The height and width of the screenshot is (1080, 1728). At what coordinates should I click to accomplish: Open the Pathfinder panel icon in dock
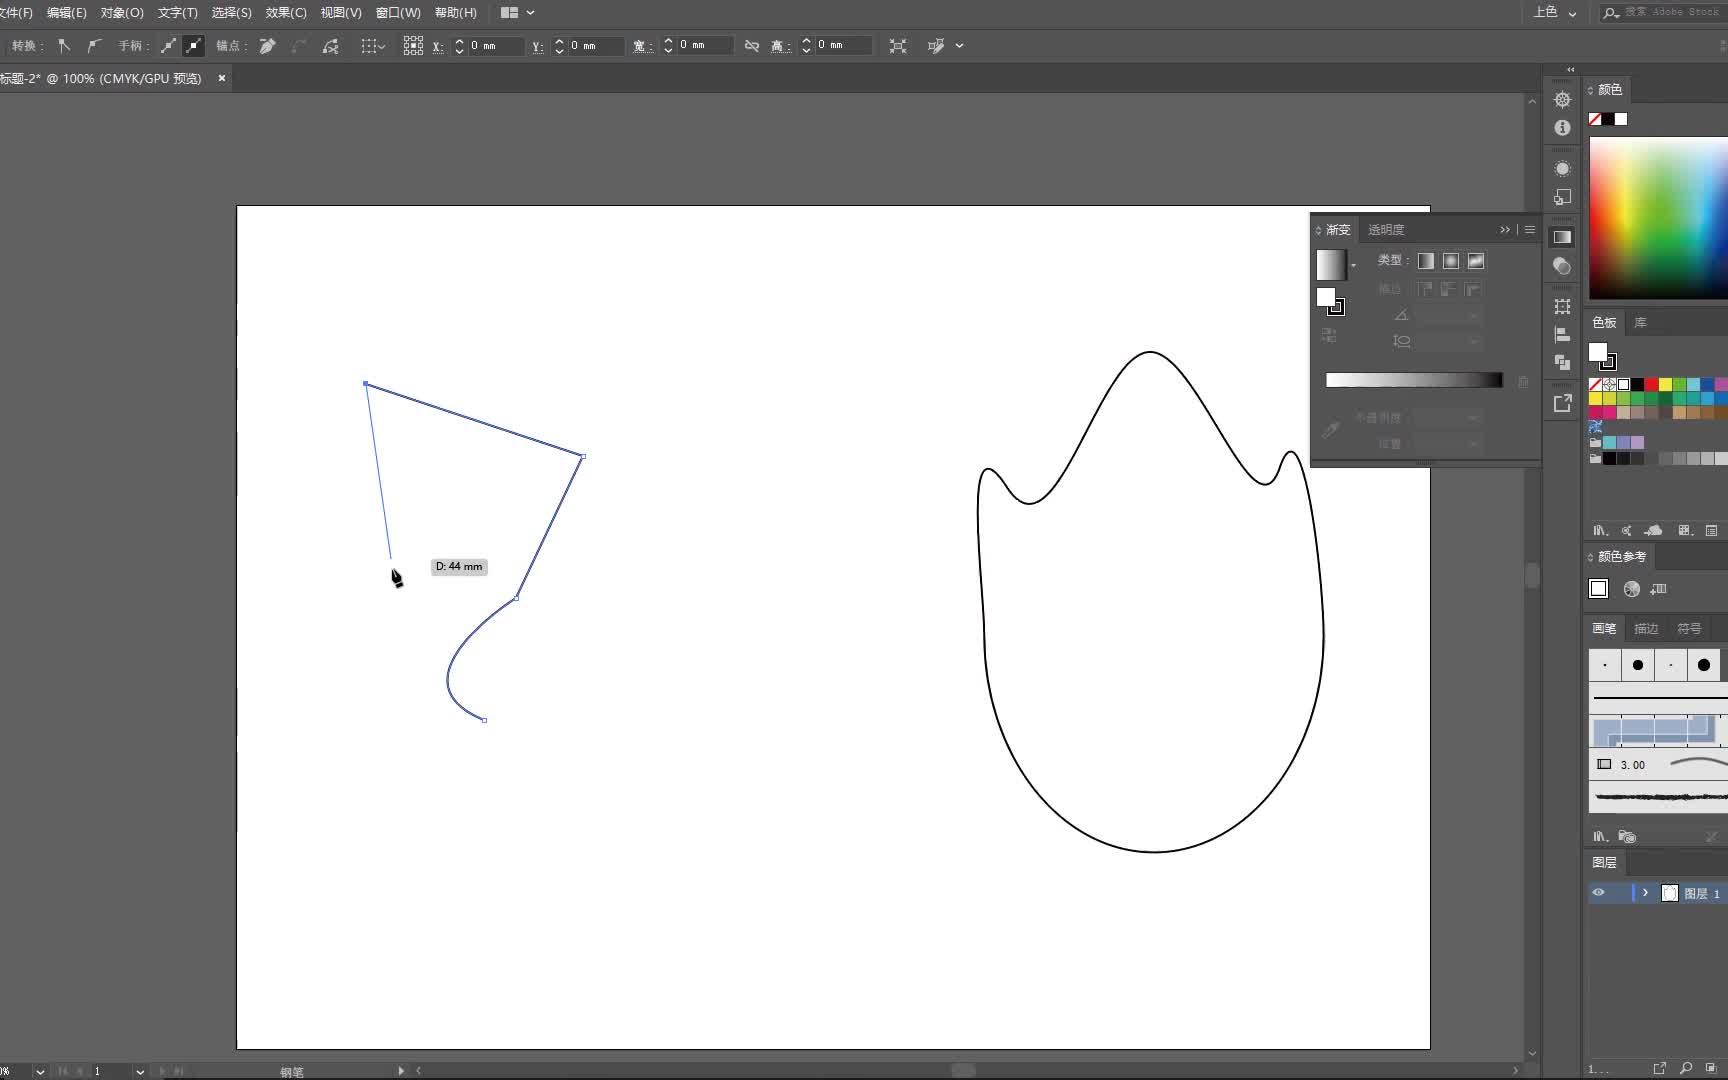pyautogui.click(x=1562, y=362)
